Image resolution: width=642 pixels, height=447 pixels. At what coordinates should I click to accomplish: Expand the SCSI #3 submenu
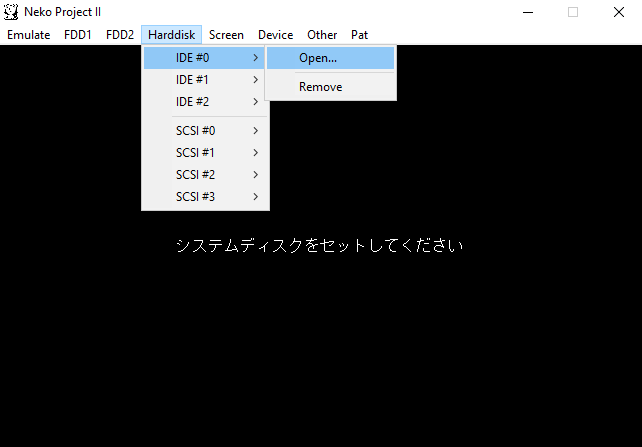coord(204,197)
